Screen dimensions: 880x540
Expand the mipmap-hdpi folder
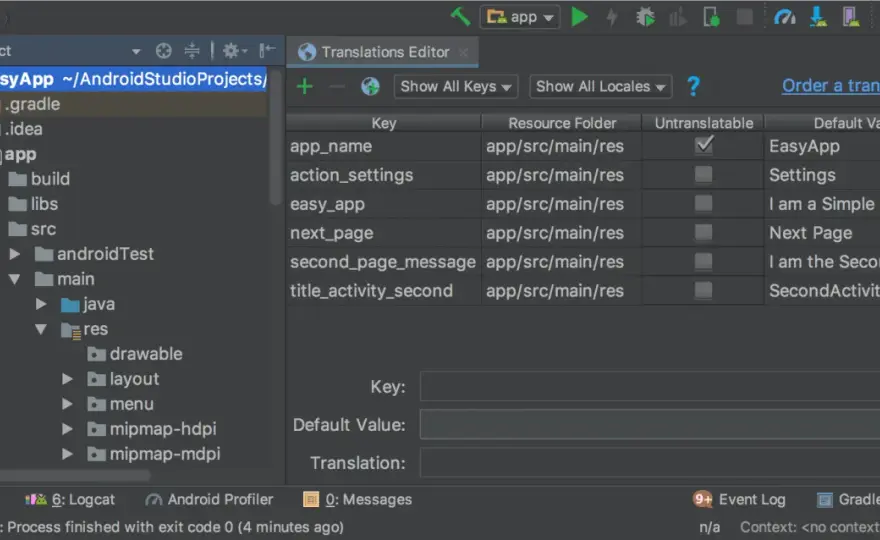pos(67,429)
